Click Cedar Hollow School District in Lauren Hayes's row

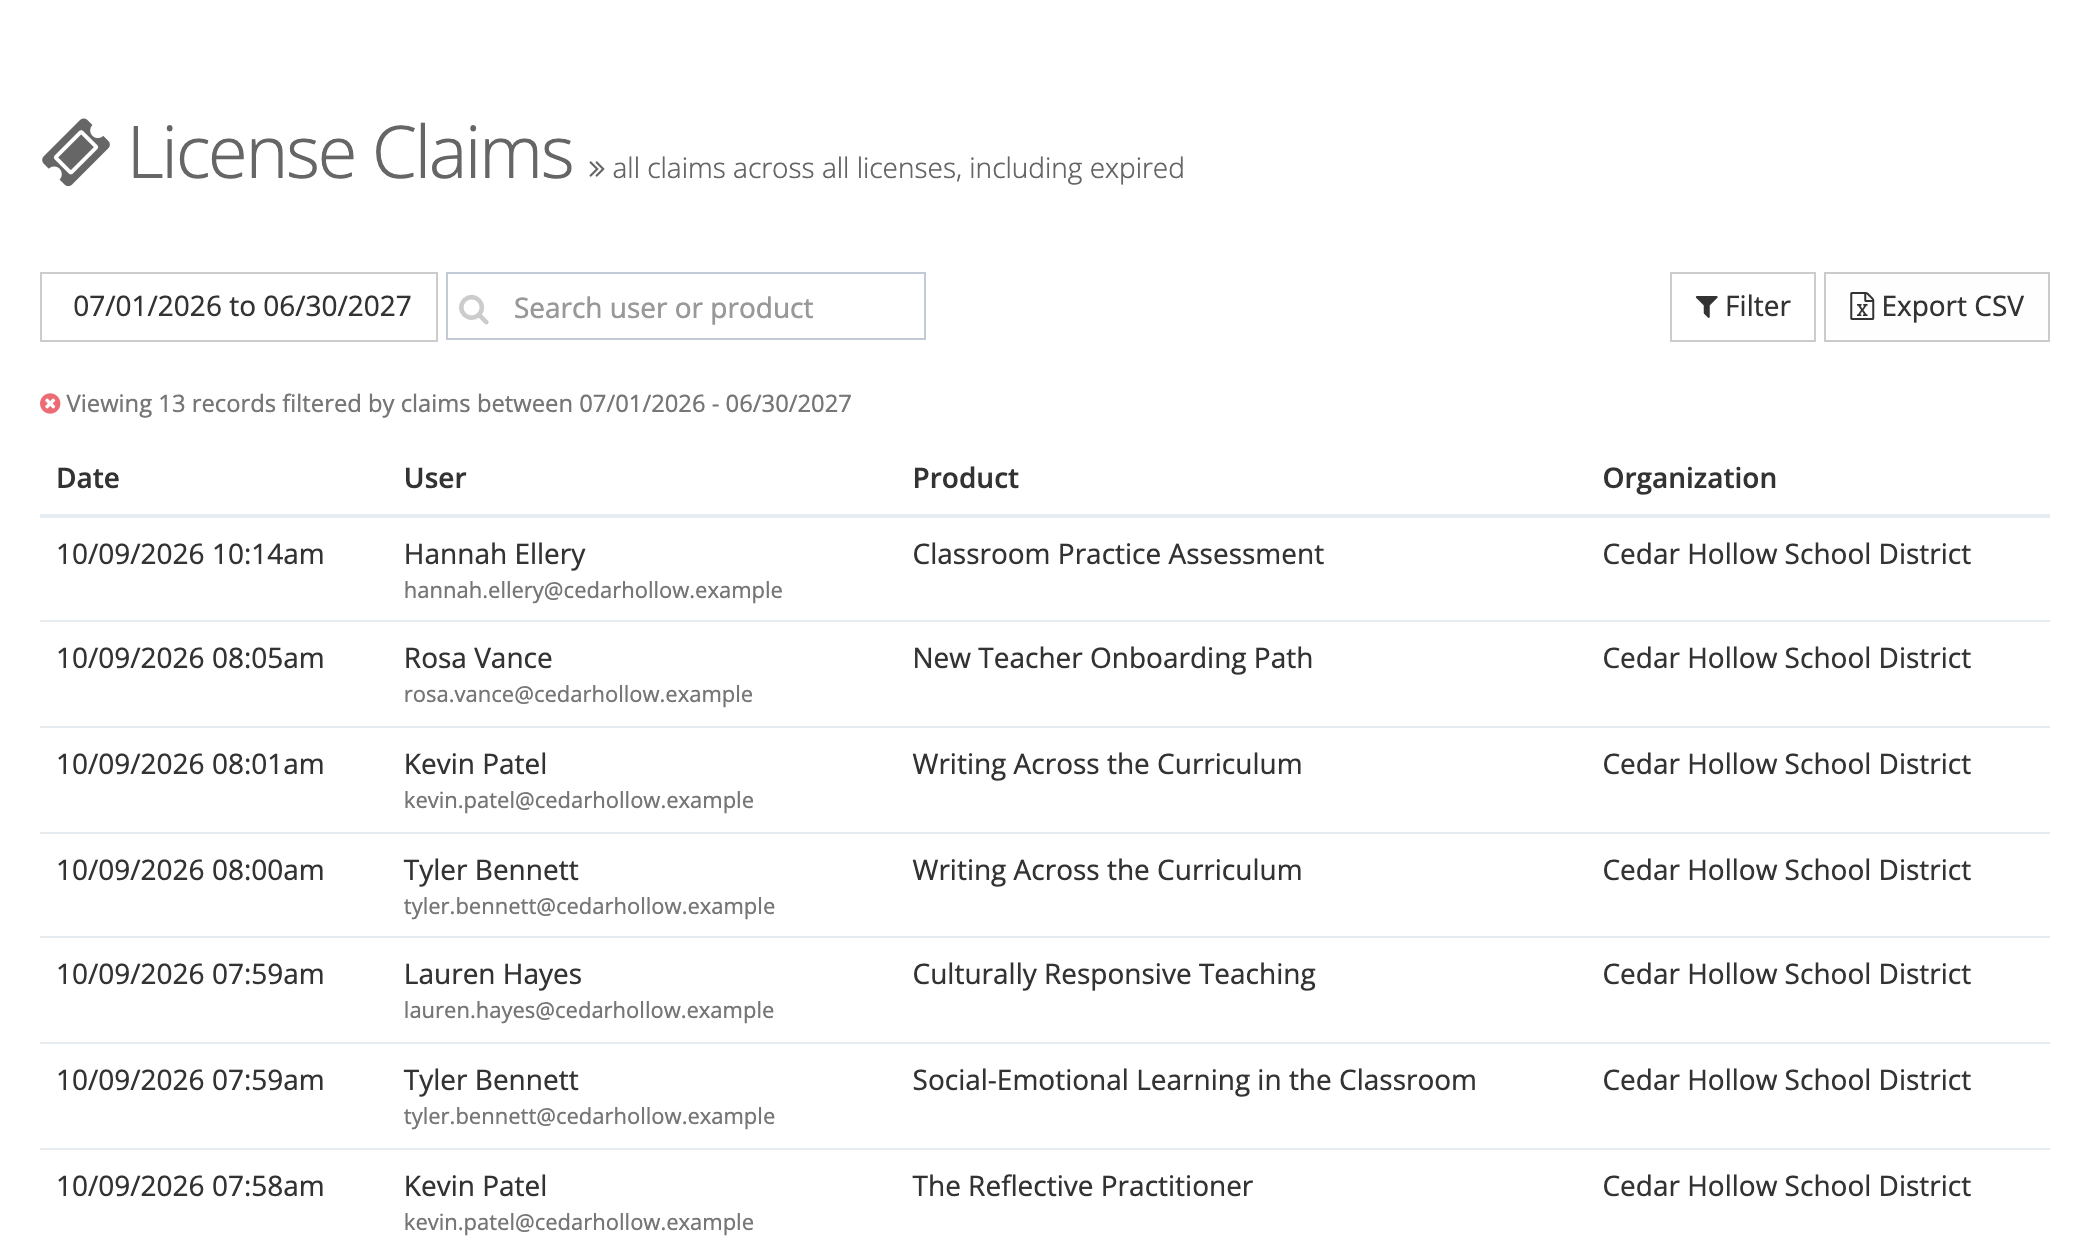pyautogui.click(x=1786, y=974)
